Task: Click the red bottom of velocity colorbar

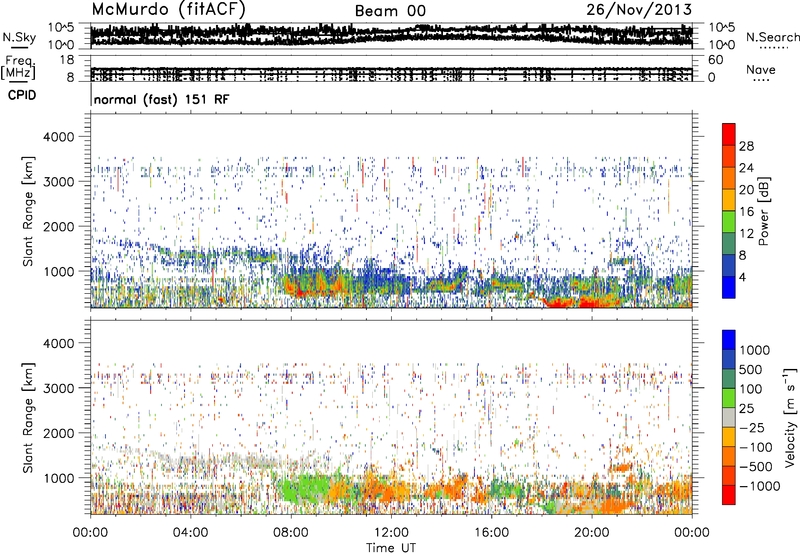Action: click(729, 495)
